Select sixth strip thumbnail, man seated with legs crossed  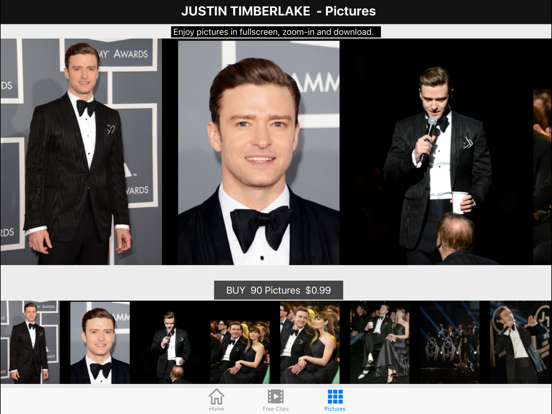(x=380, y=342)
